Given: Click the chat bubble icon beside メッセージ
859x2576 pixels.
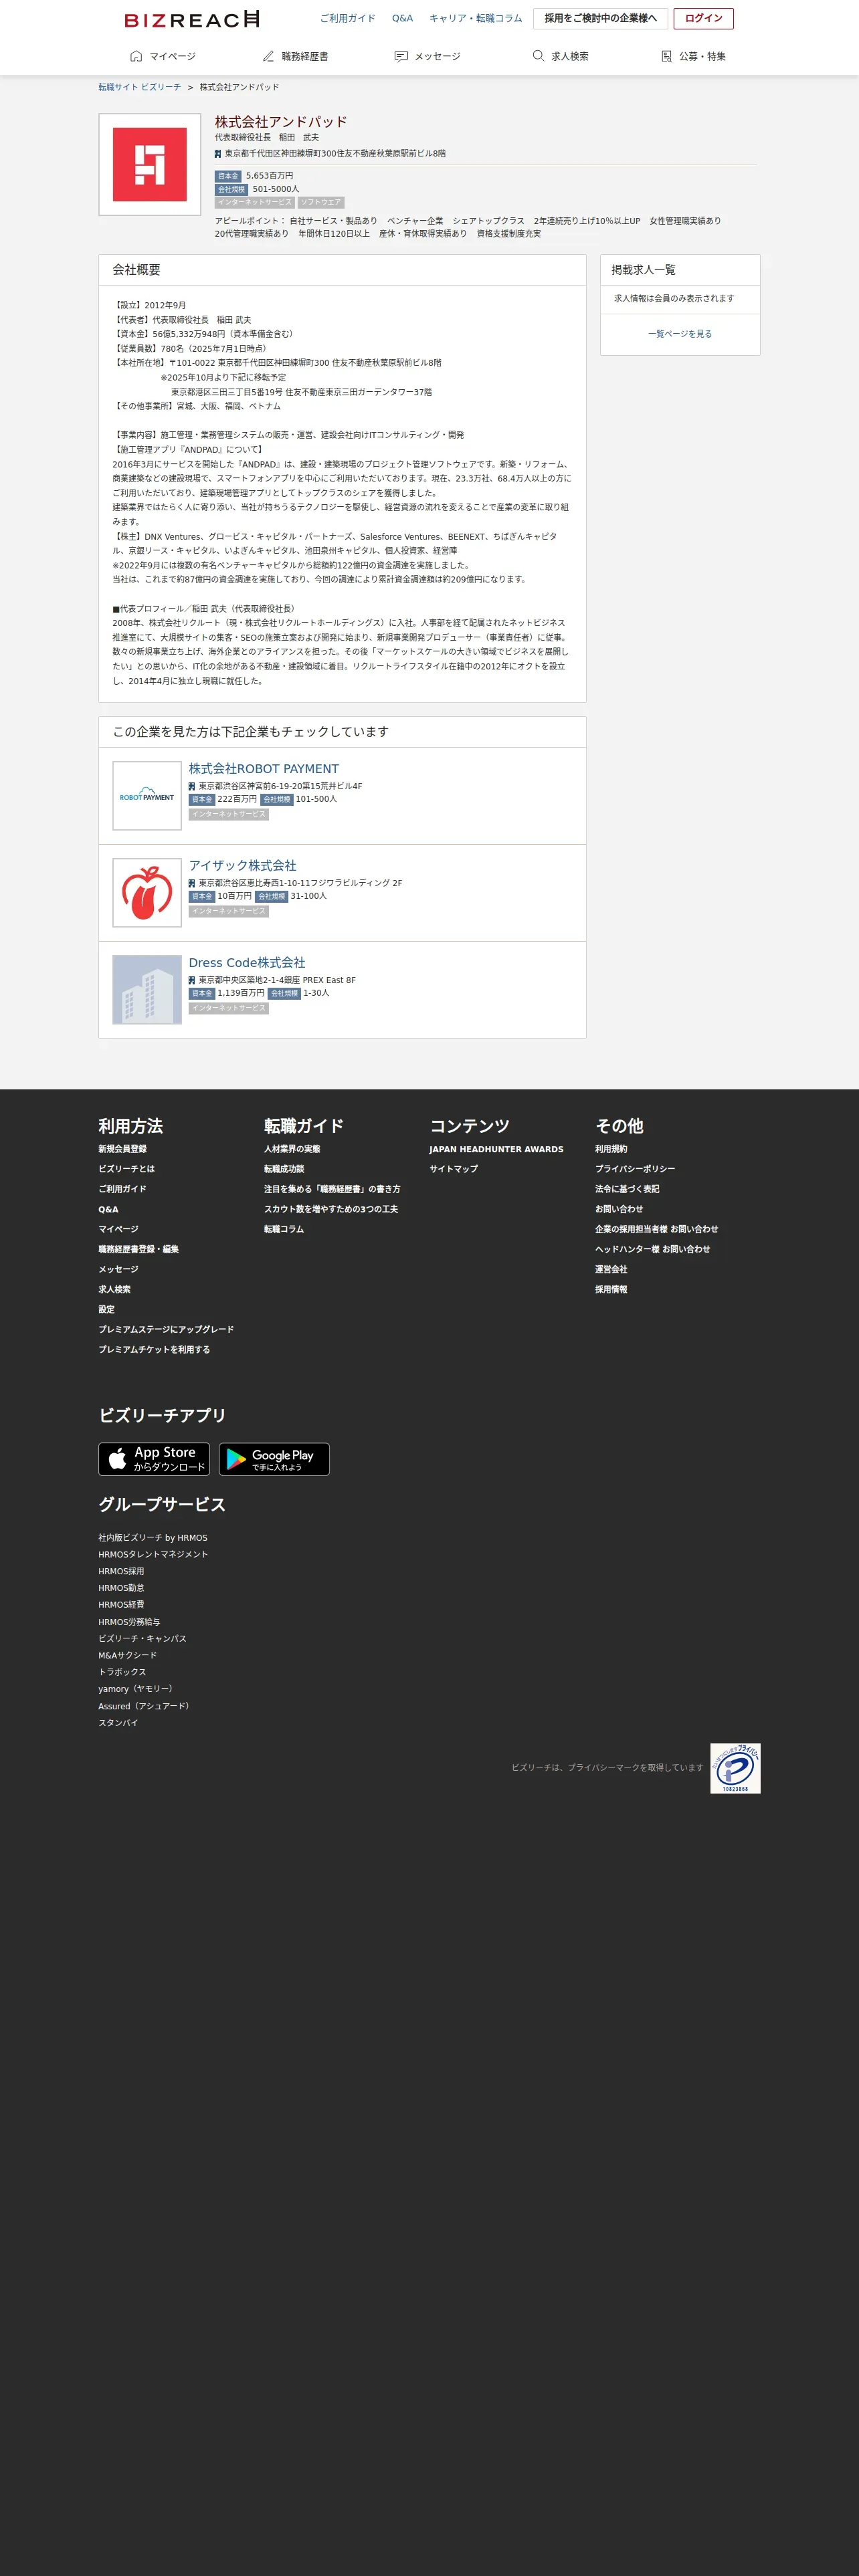Looking at the screenshot, I should coord(401,56).
